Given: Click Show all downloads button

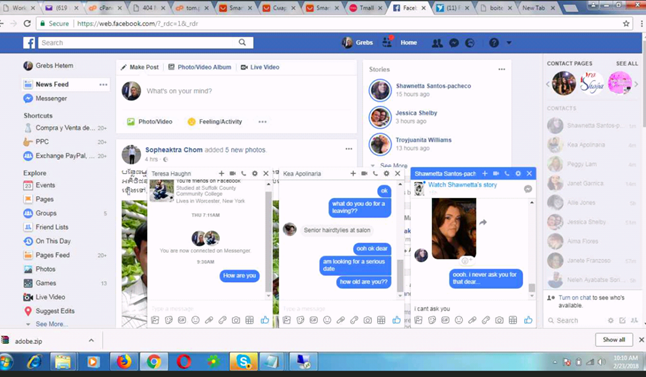Looking at the screenshot, I should point(614,340).
